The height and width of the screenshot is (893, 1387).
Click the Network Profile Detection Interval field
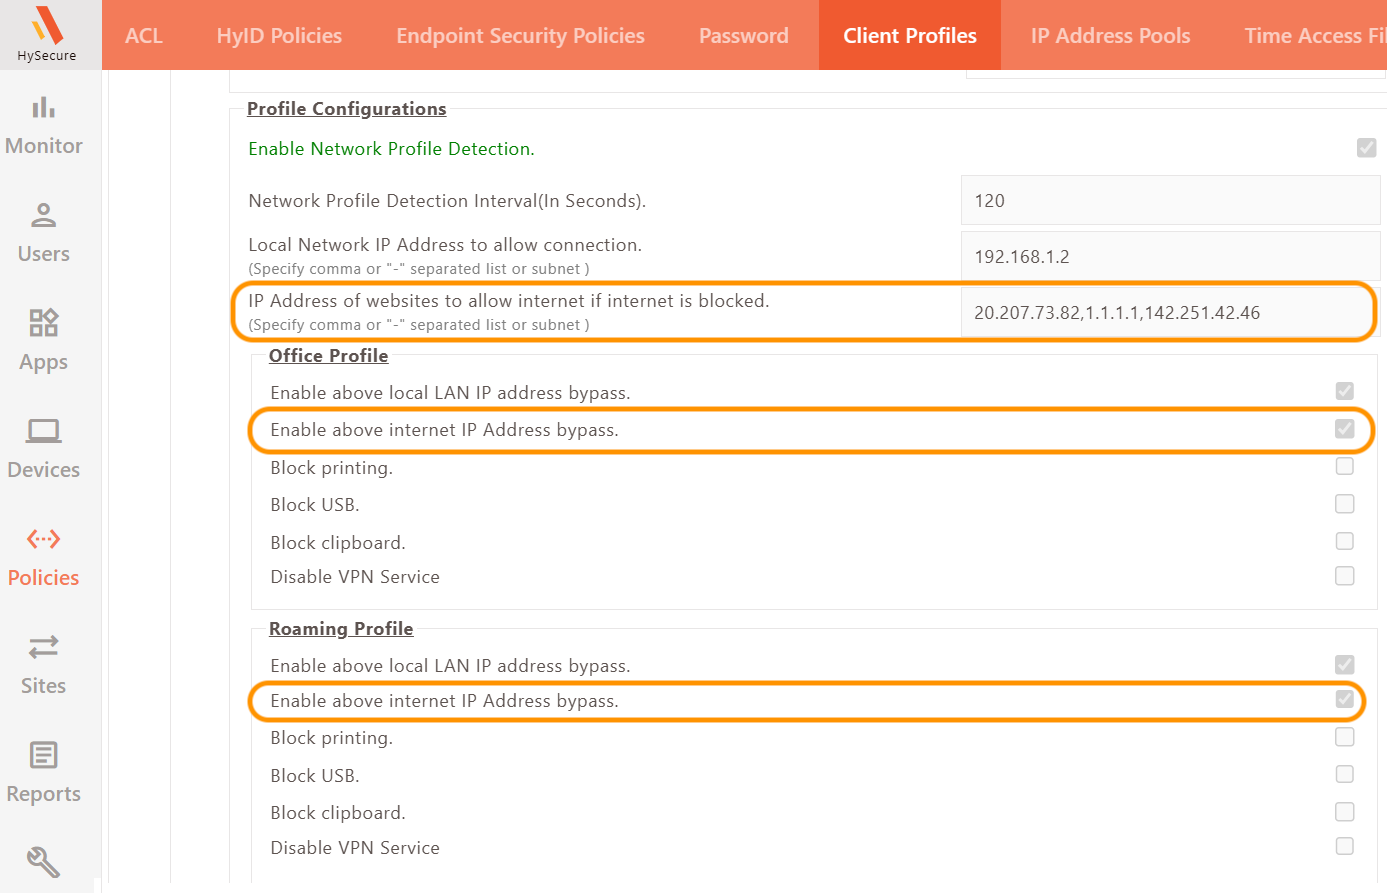click(x=1170, y=200)
